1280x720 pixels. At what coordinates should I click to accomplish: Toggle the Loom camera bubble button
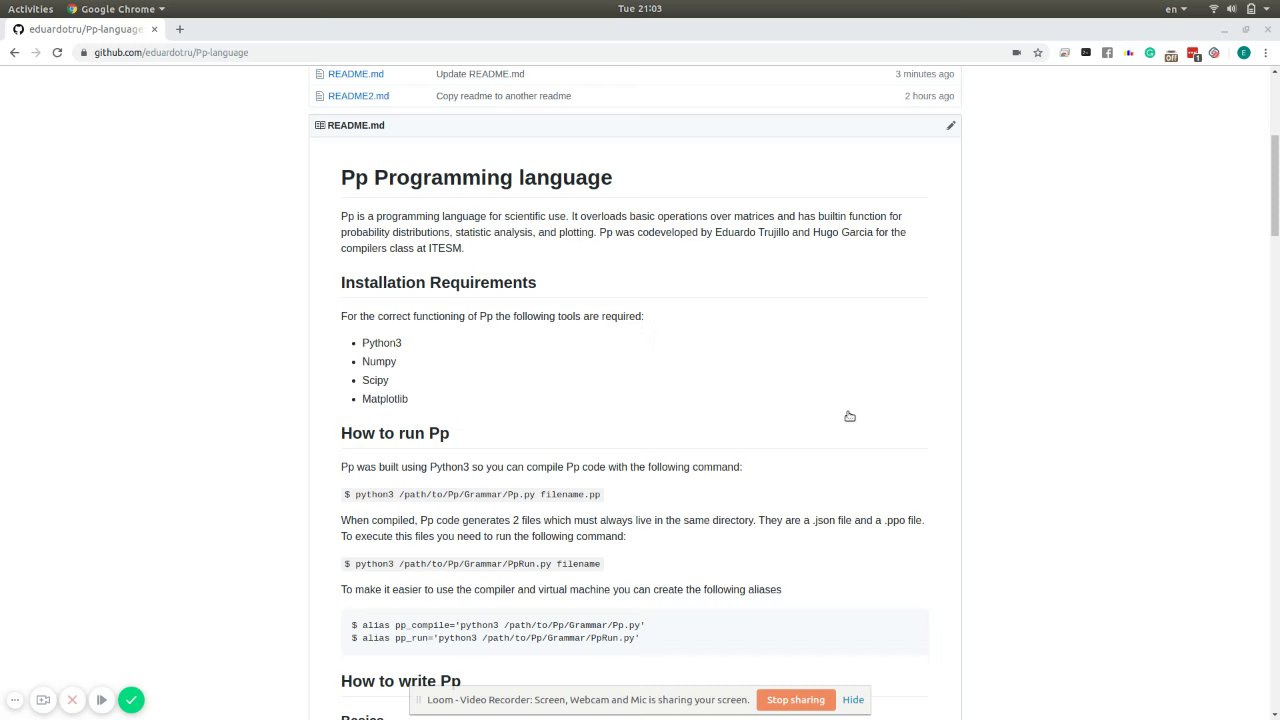click(43, 700)
